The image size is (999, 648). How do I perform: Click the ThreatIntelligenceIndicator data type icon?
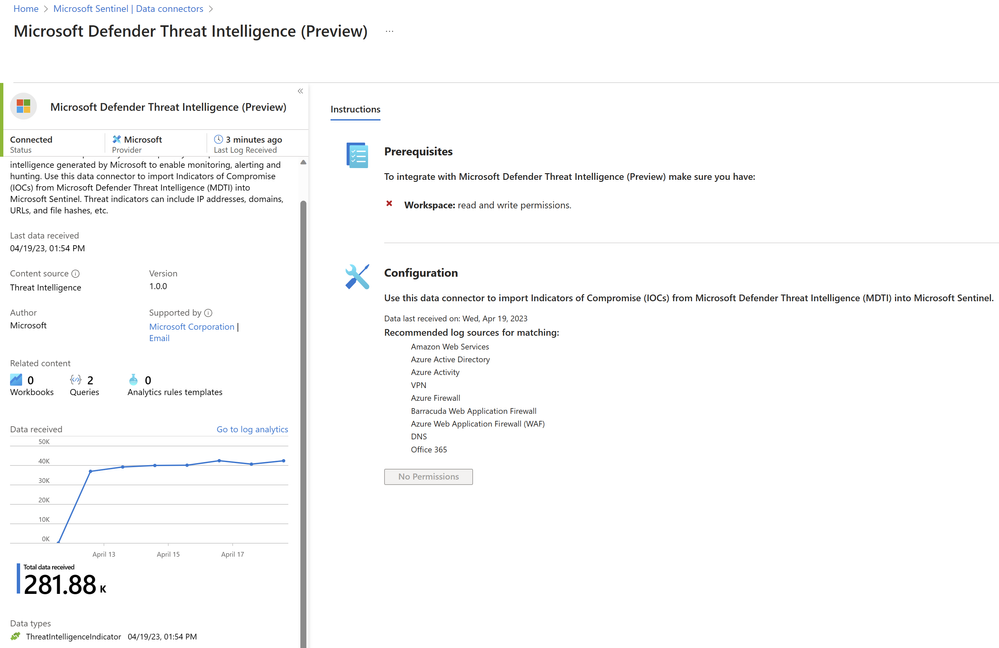[15, 636]
